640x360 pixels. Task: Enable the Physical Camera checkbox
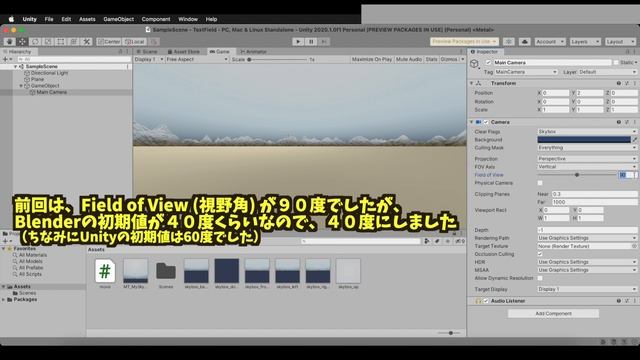[540, 183]
